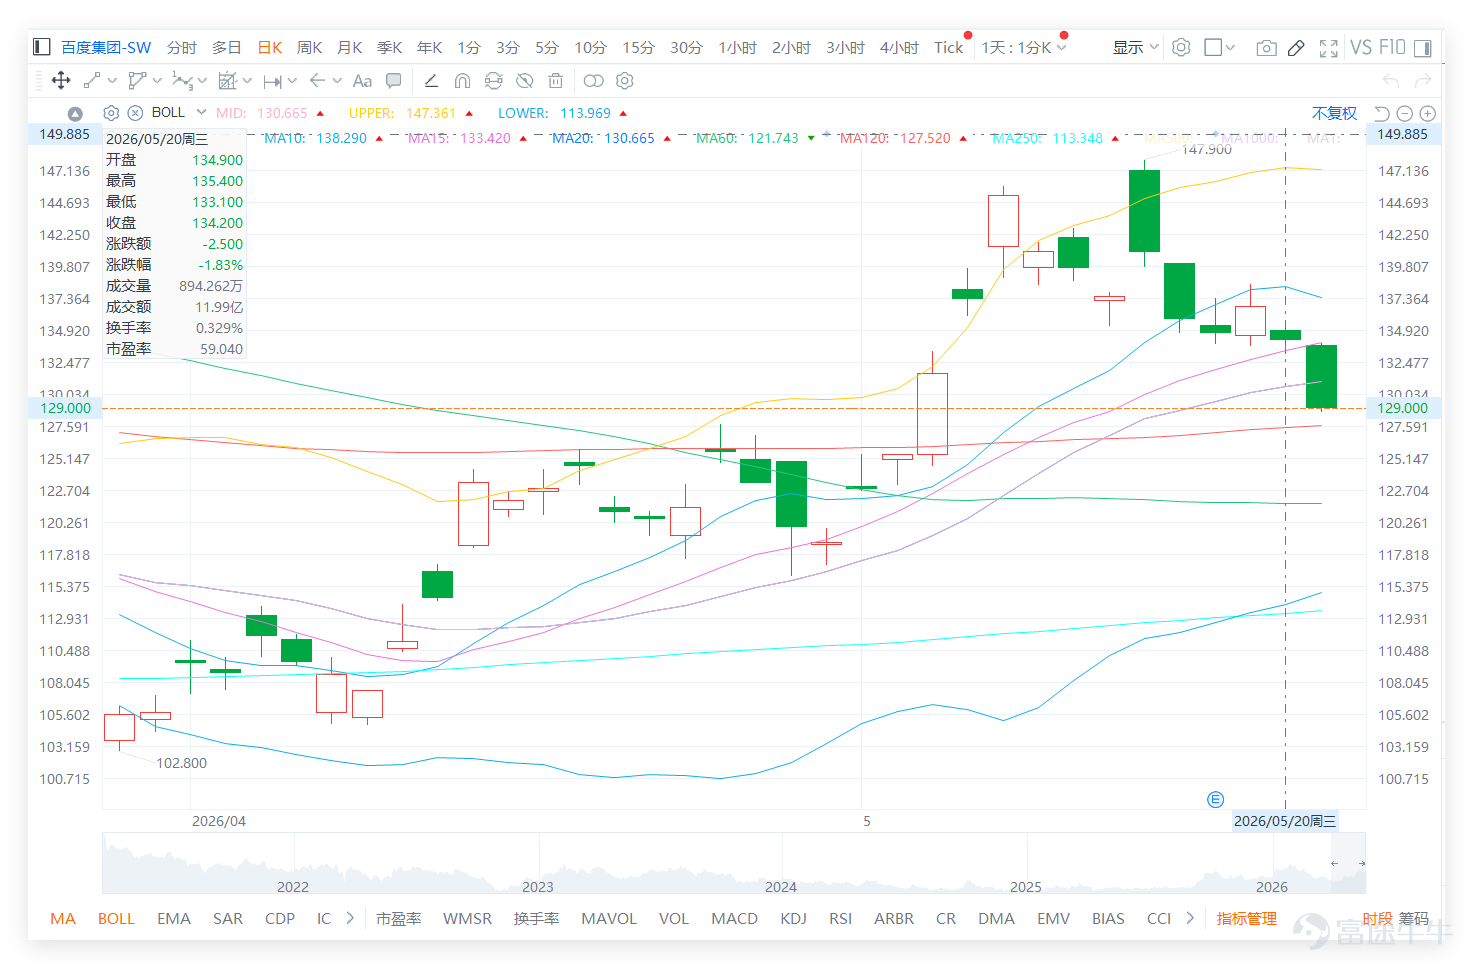Expand trend line tool options arrow

112,81
